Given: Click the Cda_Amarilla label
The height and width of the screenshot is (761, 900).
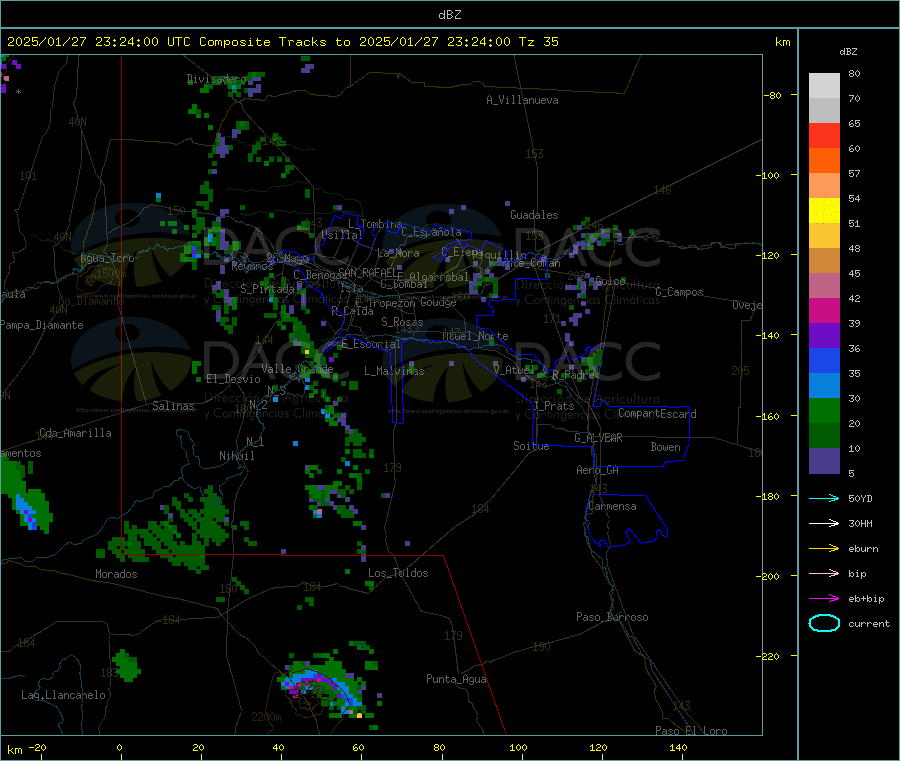Looking at the screenshot, I should click(75, 433).
